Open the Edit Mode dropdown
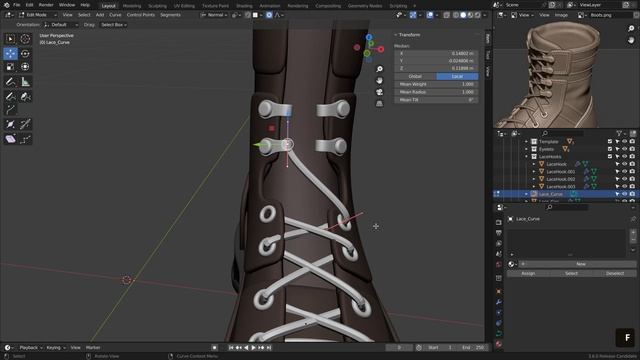640x360 pixels. [38, 15]
